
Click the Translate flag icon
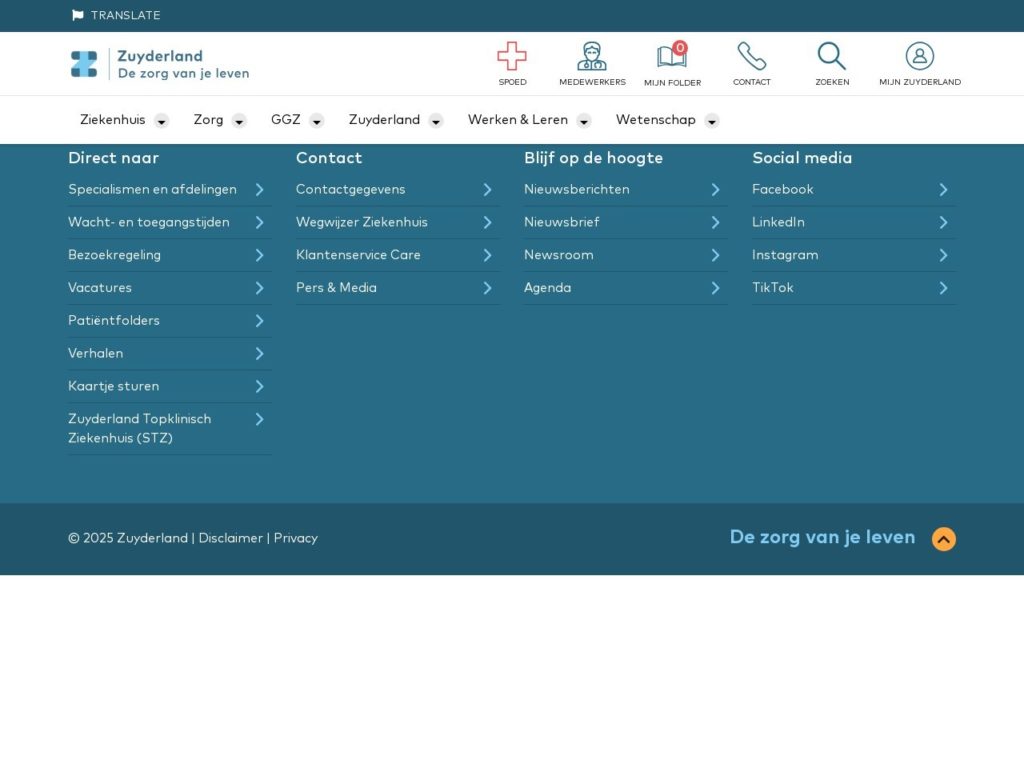coord(78,15)
